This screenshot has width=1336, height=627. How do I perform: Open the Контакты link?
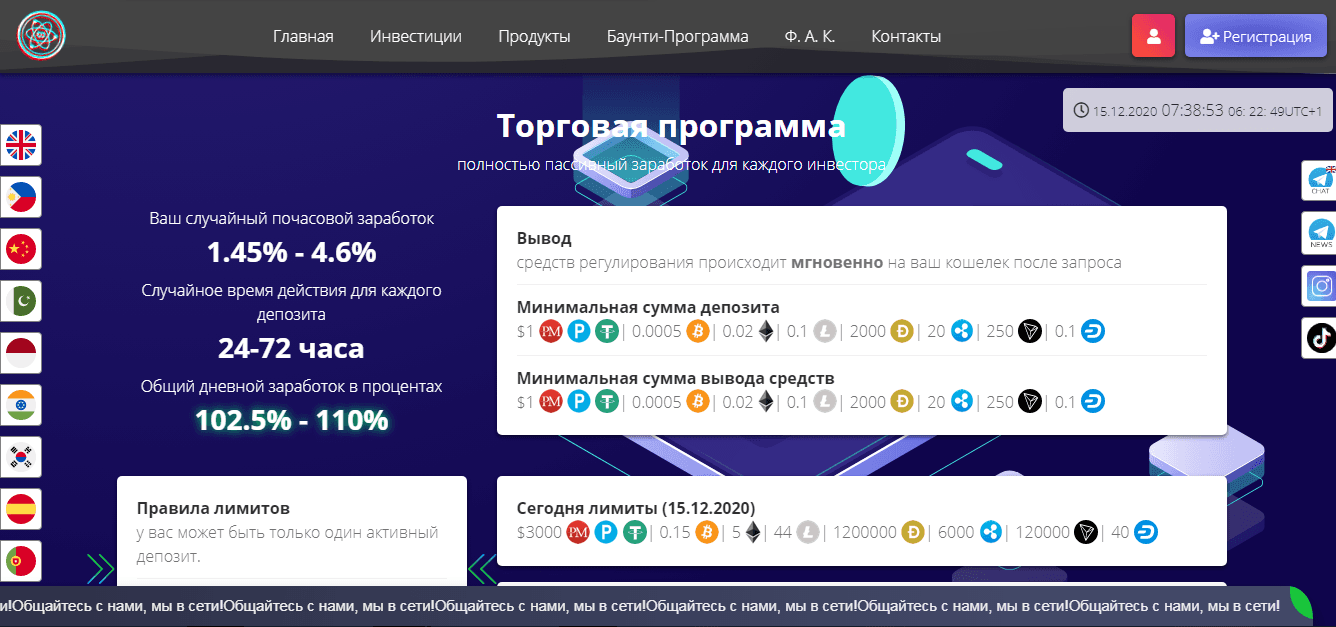click(906, 37)
